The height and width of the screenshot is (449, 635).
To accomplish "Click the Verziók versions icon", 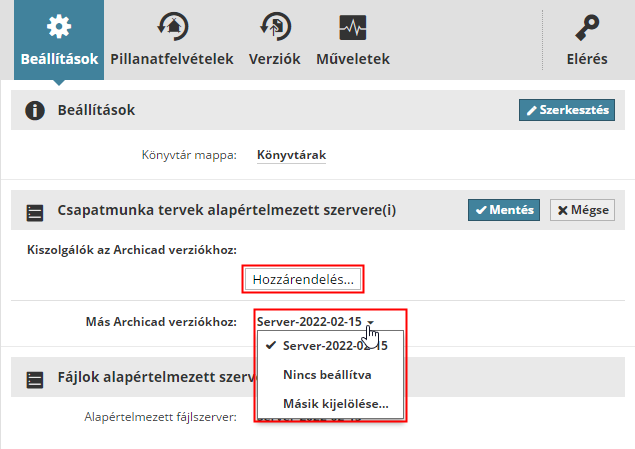I will point(273,26).
